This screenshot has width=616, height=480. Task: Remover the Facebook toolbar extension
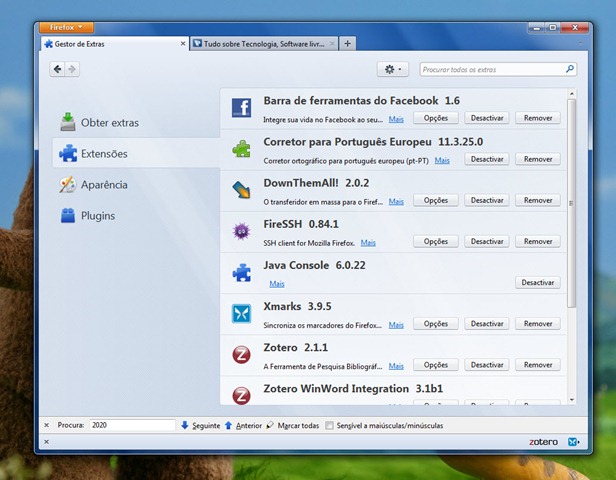click(538, 118)
